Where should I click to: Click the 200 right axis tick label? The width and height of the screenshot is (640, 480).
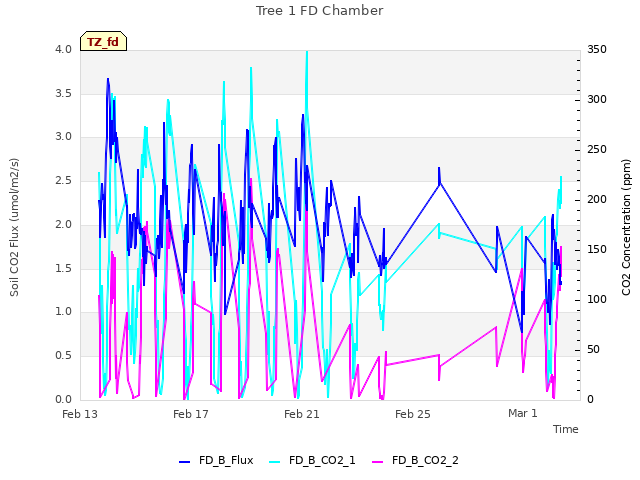597,200
